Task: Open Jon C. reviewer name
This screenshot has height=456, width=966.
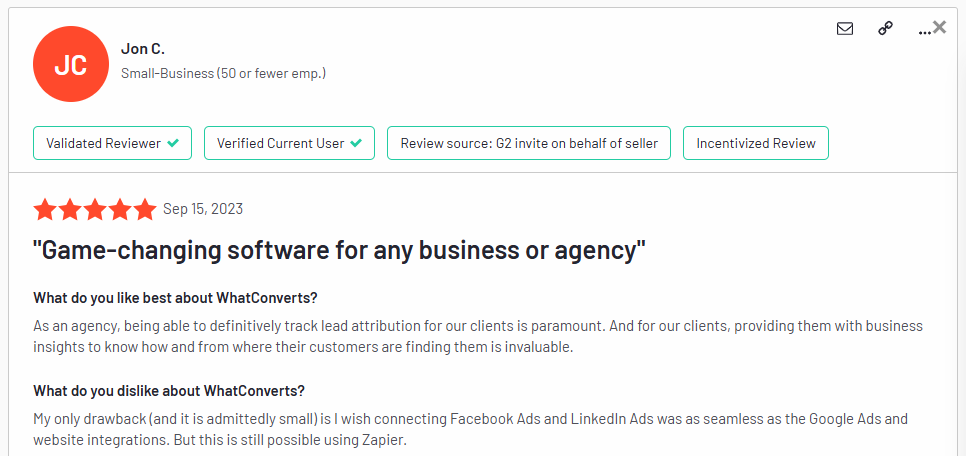Action: [x=143, y=49]
